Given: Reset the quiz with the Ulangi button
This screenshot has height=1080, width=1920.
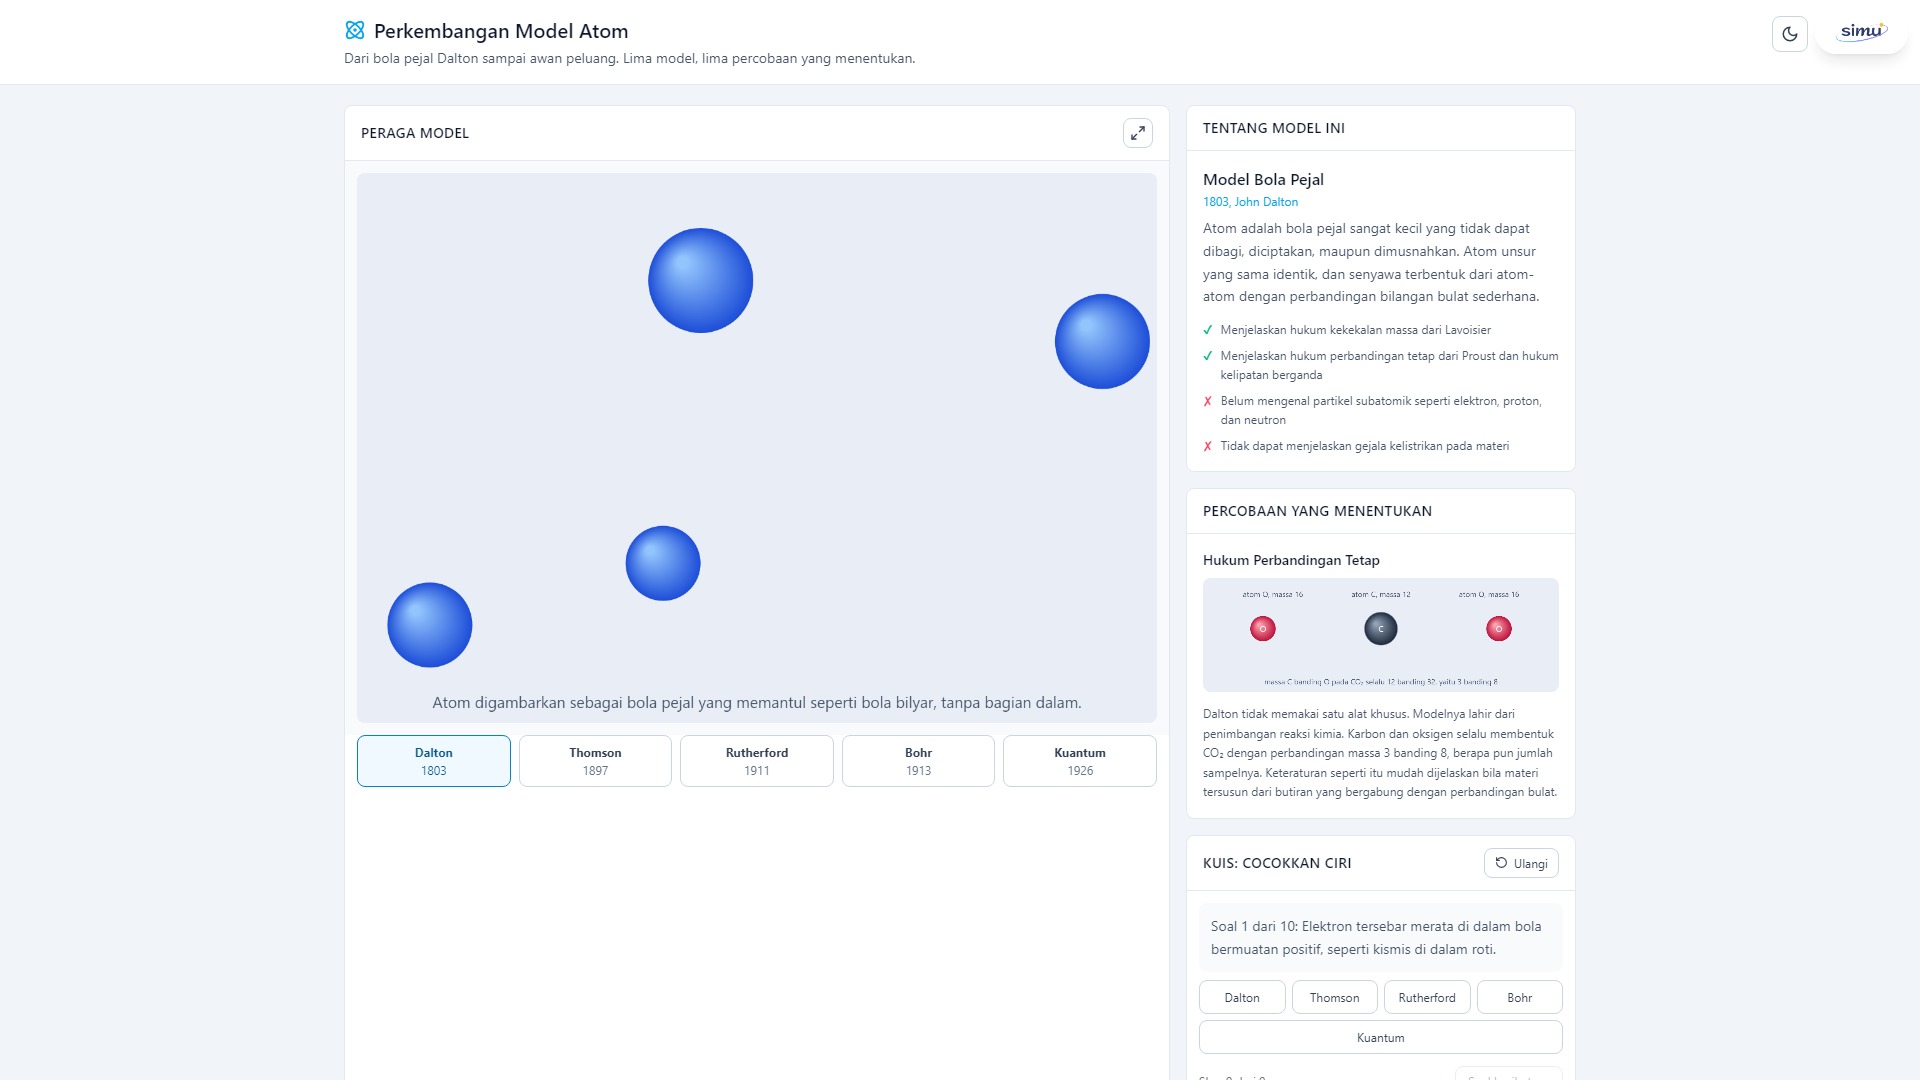Looking at the screenshot, I should click(1521, 863).
